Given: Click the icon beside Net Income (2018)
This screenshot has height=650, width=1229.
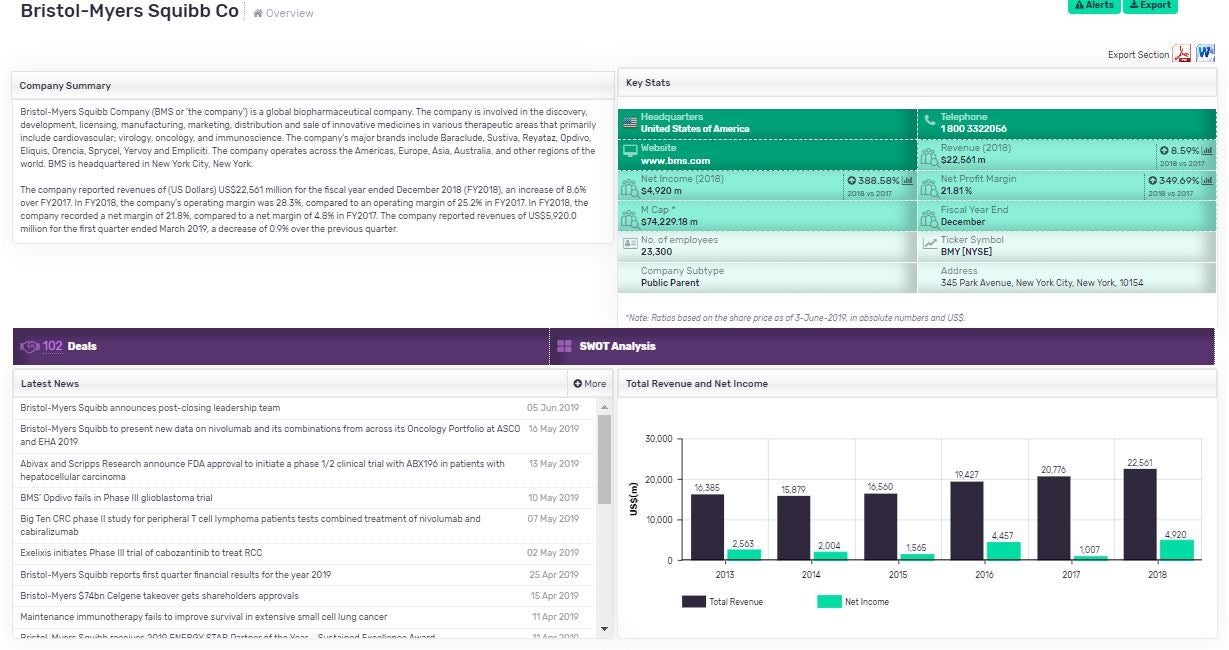Looking at the screenshot, I should [630, 187].
